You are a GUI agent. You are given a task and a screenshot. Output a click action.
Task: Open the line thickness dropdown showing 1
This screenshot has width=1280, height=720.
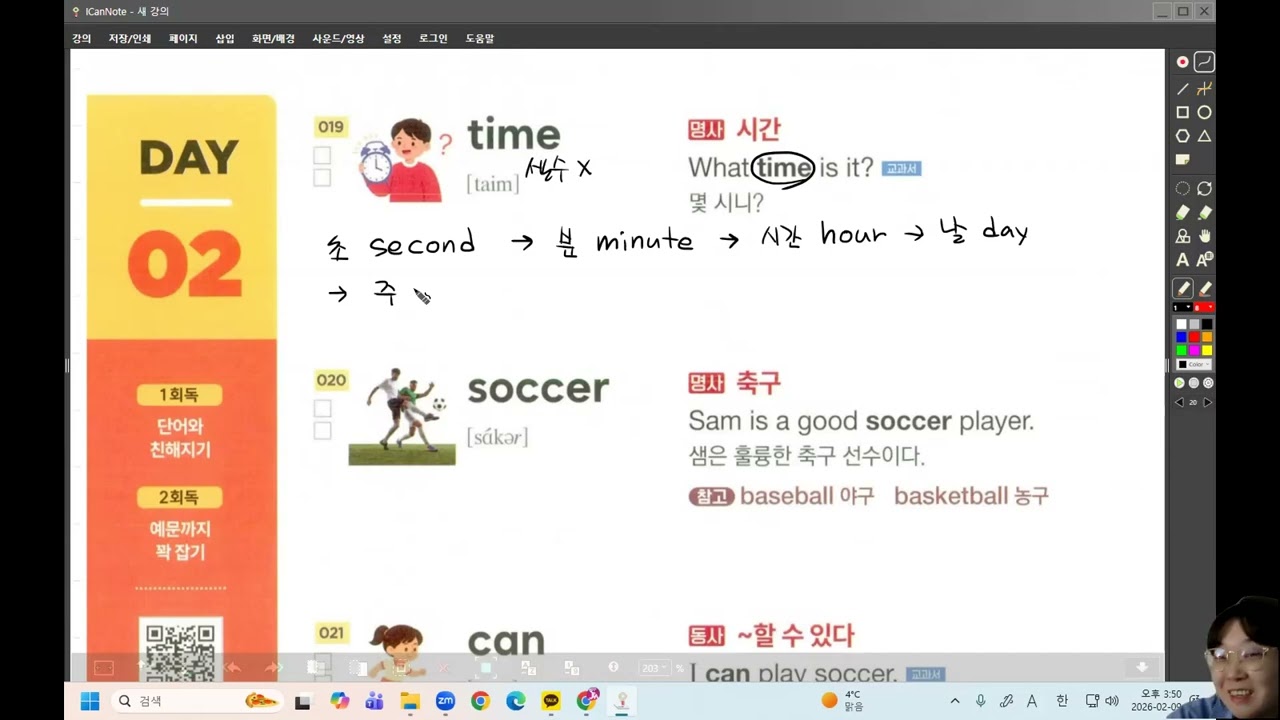coord(1182,307)
